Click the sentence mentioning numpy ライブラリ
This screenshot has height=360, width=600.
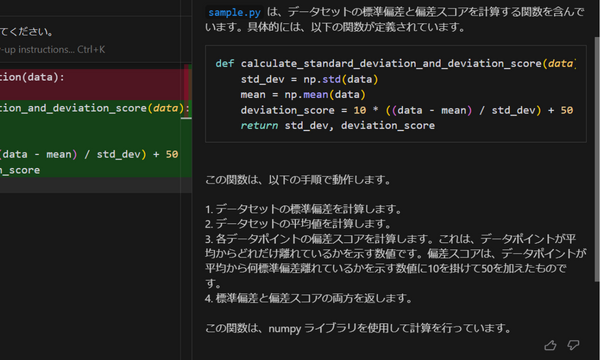tap(358, 328)
